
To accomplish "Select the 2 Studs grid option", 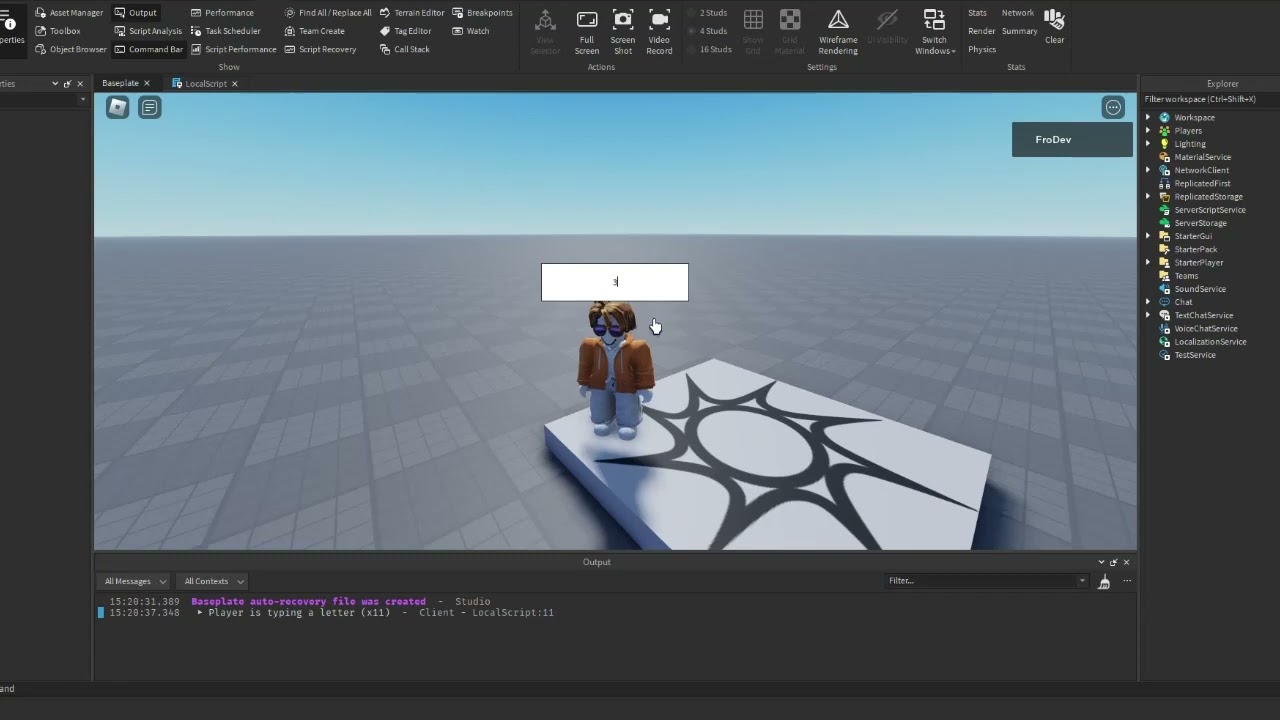I will coord(707,13).
